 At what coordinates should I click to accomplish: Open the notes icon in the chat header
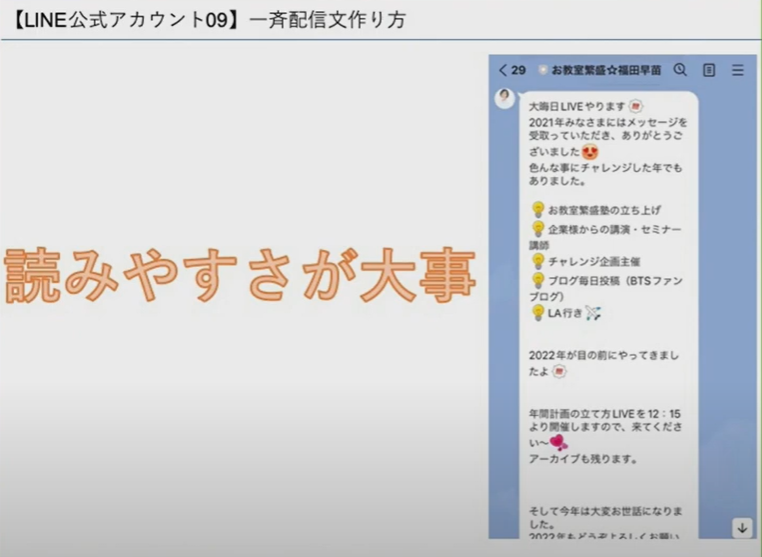pos(709,70)
